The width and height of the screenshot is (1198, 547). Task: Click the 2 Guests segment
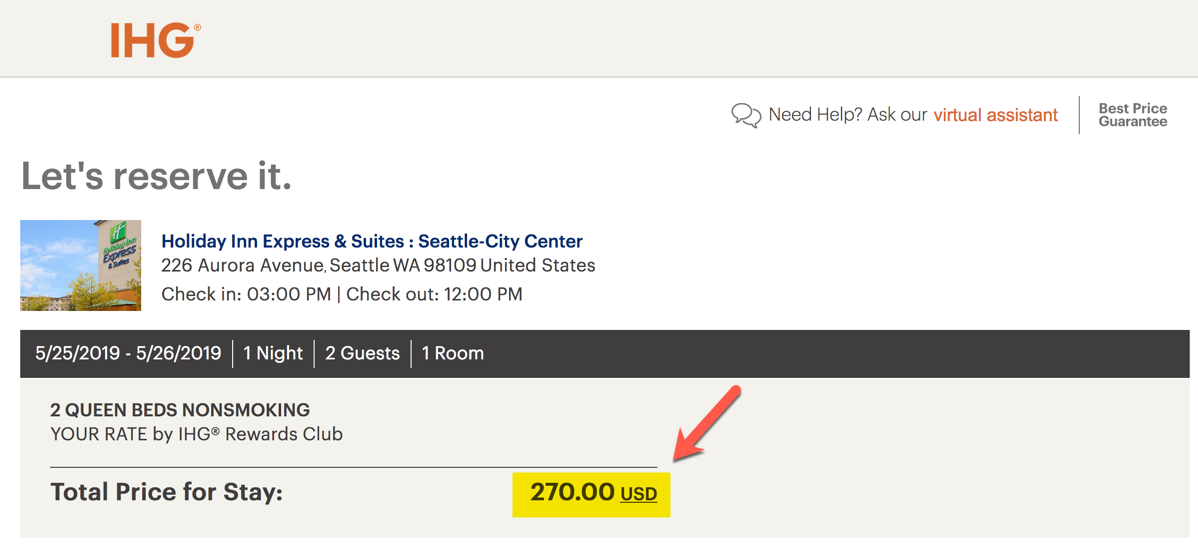(362, 354)
